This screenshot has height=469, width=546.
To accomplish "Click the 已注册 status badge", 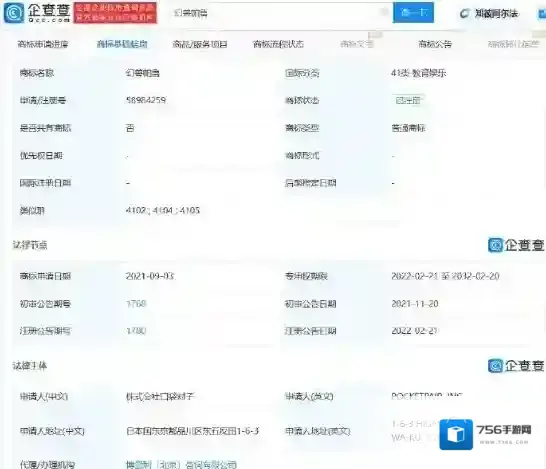I will [x=408, y=101].
